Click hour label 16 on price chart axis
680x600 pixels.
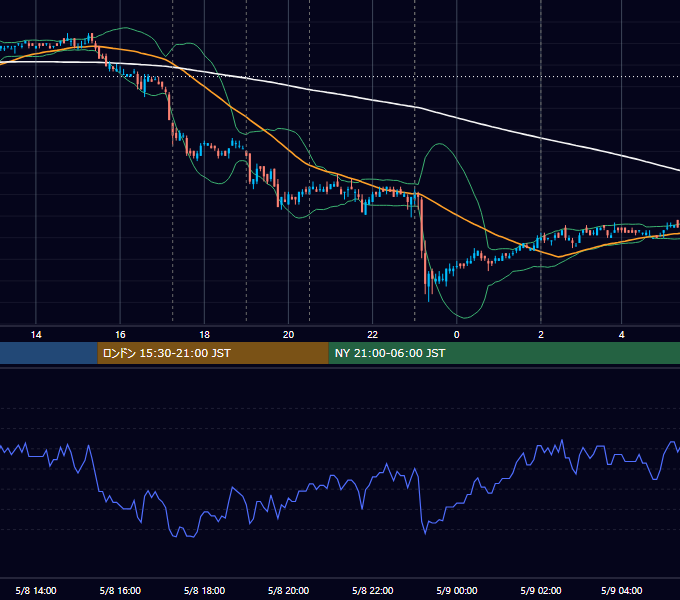(x=120, y=334)
